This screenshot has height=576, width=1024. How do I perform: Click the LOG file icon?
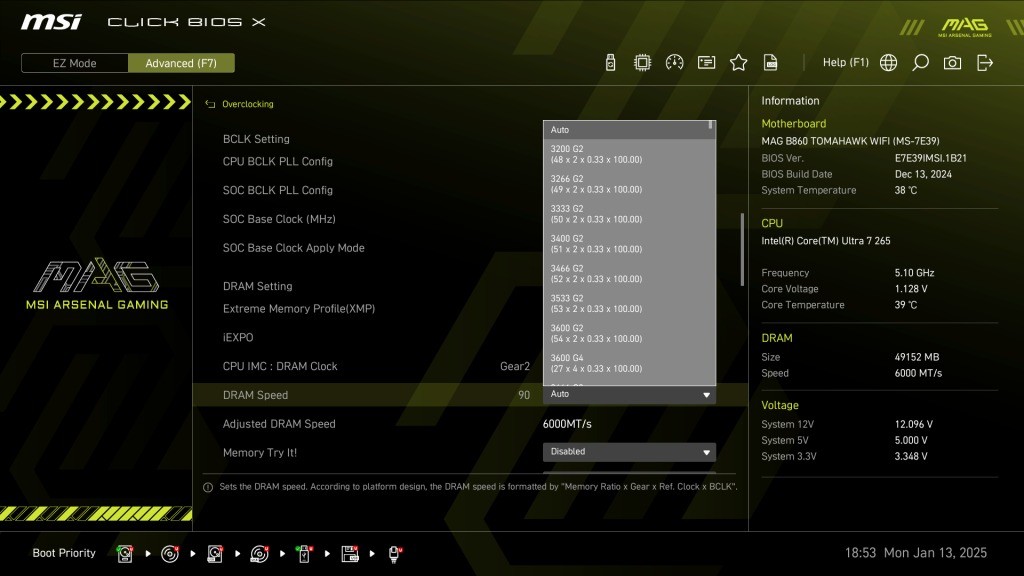tap(770, 63)
